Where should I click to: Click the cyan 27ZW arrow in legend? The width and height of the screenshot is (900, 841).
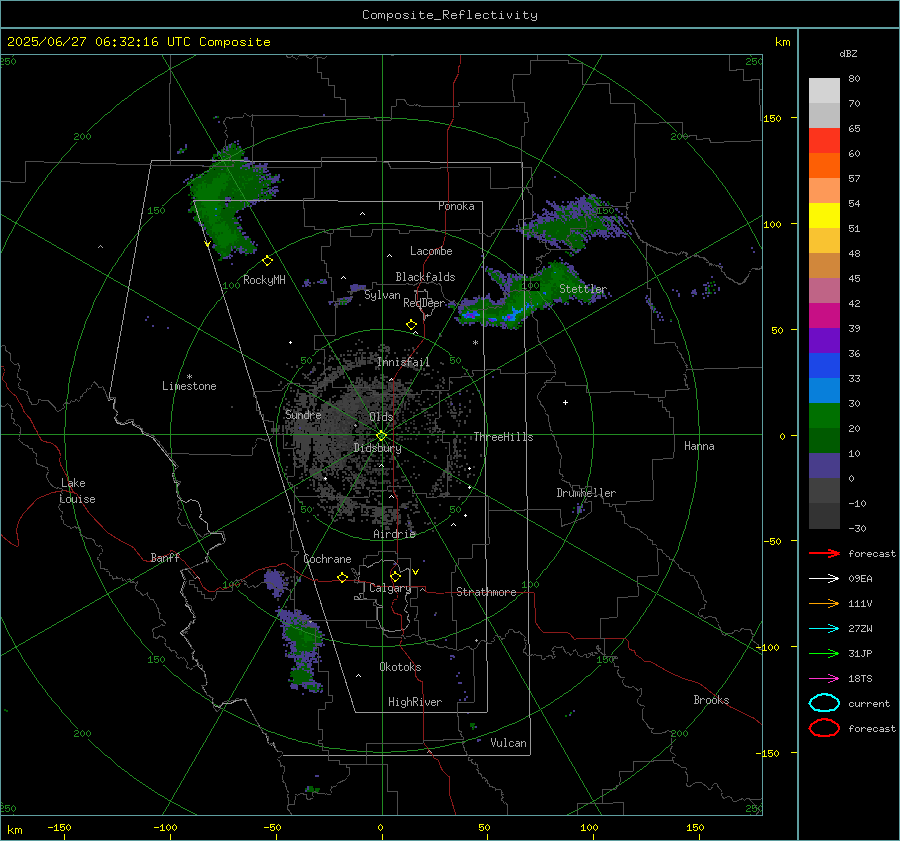pyautogui.click(x=824, y=629)
